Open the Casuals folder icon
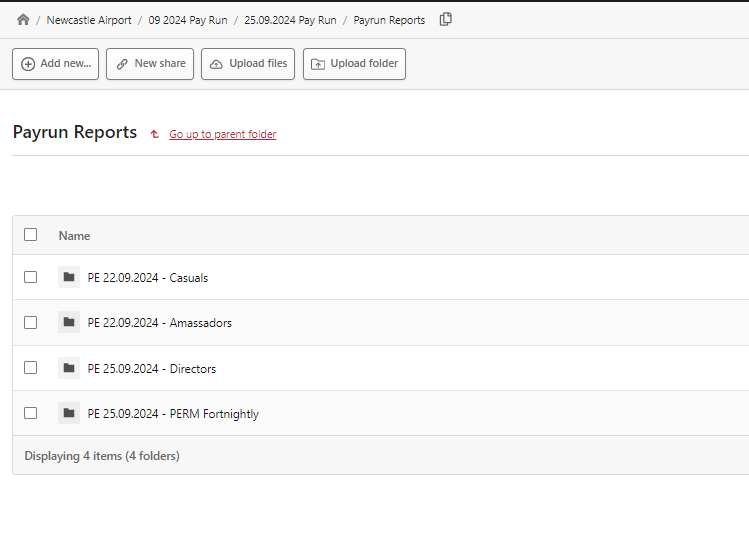The width and height of the screenshot is (749, 558). (x=69, y=277)
